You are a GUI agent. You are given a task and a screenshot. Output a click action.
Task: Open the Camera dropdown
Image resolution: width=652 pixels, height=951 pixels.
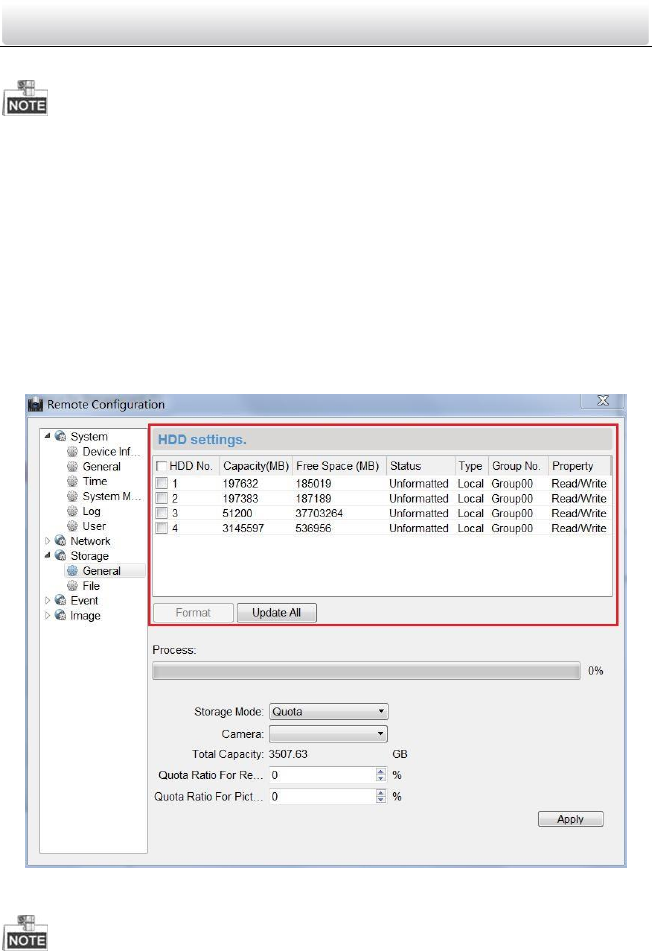pos(328,733)
